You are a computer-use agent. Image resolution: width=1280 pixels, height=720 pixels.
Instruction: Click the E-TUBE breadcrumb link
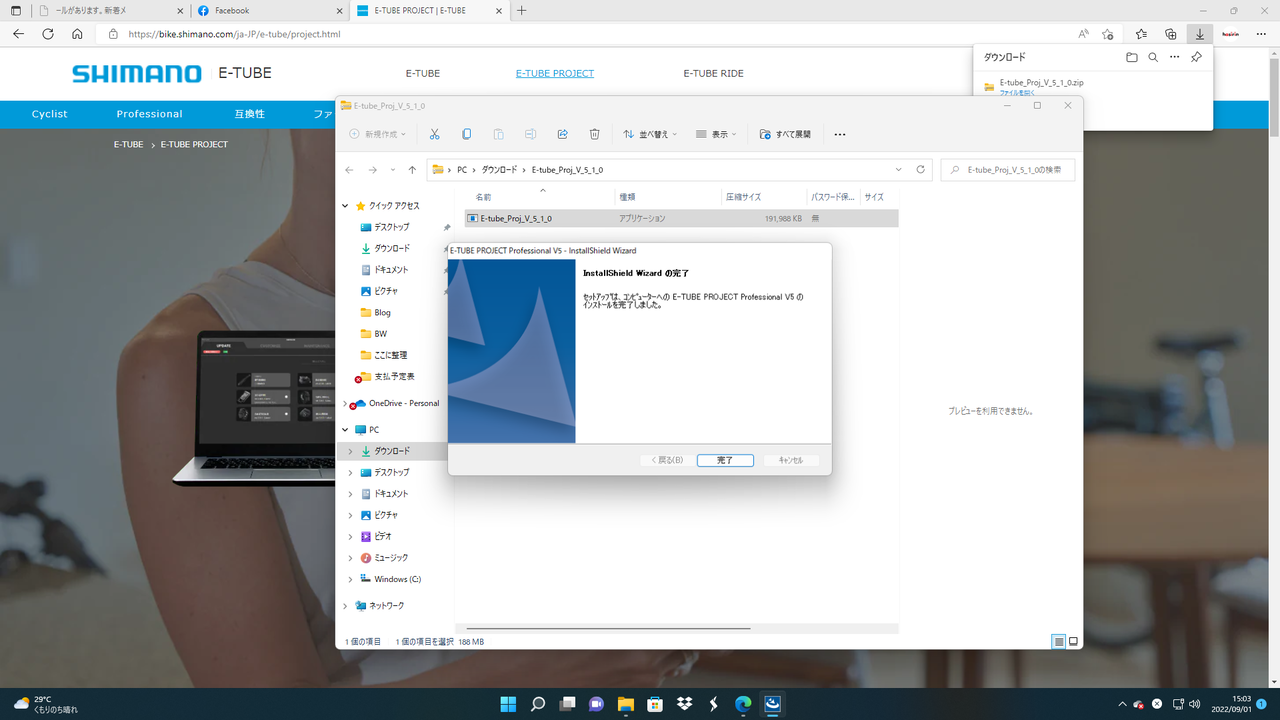128,144
